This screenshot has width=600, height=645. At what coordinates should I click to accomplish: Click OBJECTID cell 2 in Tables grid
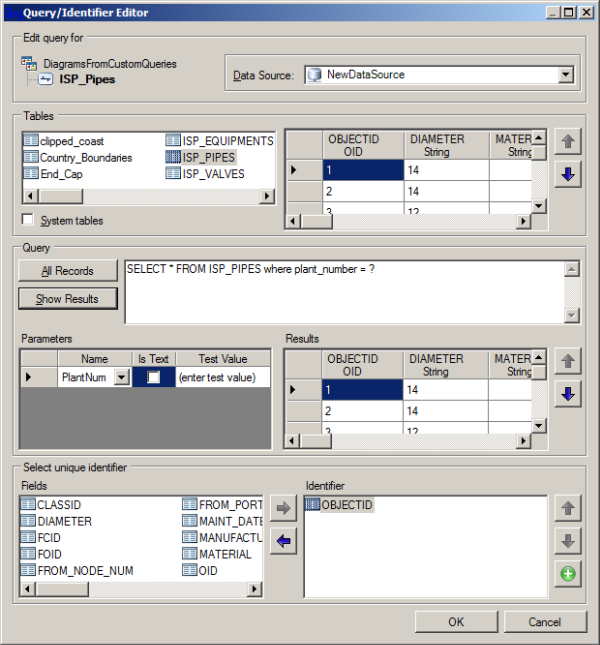point(363,191)
